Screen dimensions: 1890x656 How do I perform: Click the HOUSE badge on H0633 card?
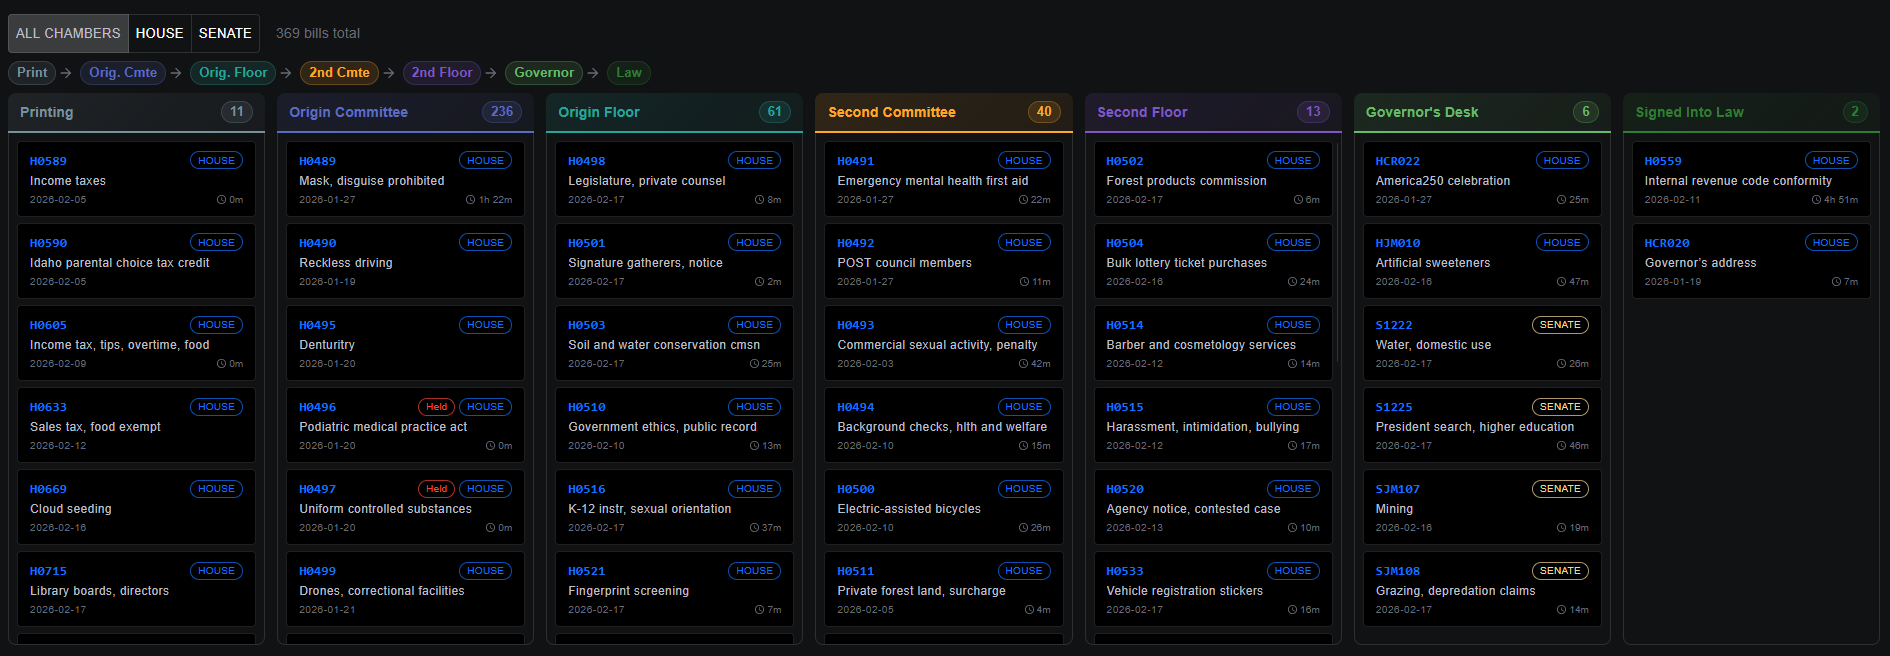tap(216, 407)
